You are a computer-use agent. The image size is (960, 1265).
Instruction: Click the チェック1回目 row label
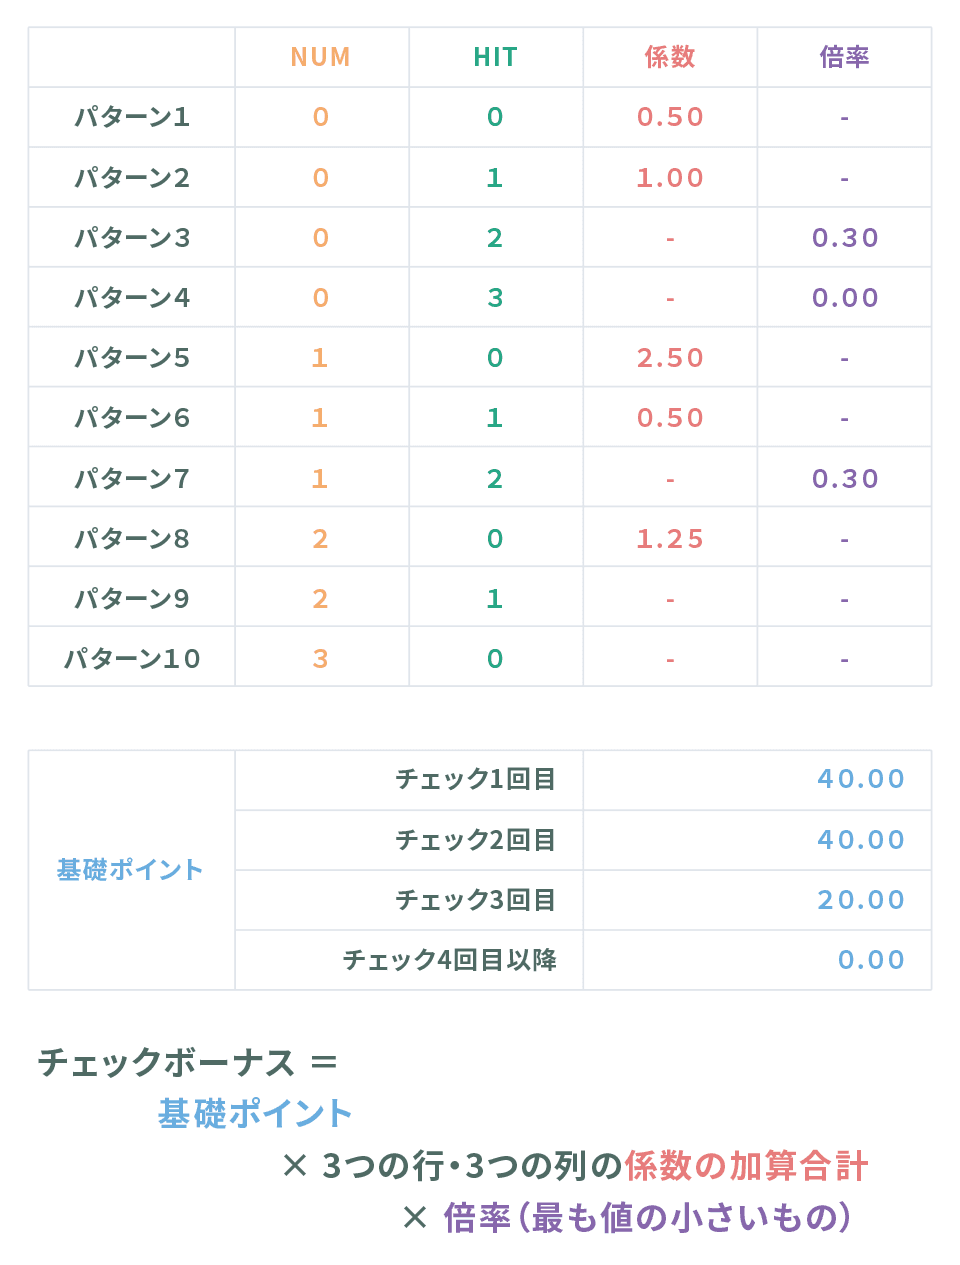[476, 779]
